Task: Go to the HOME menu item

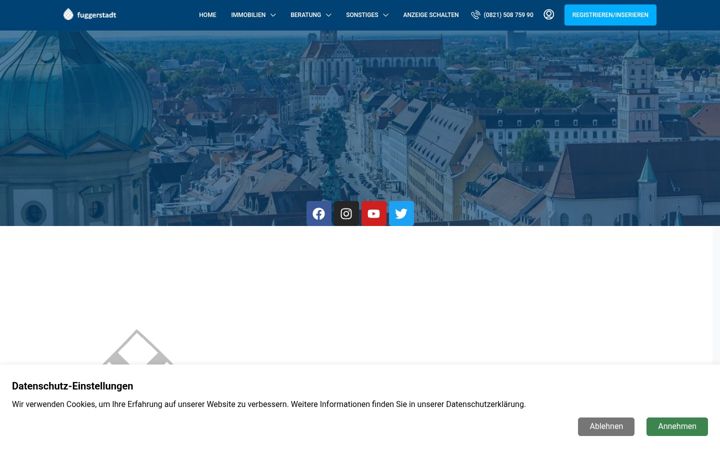Action: point(208,15)
